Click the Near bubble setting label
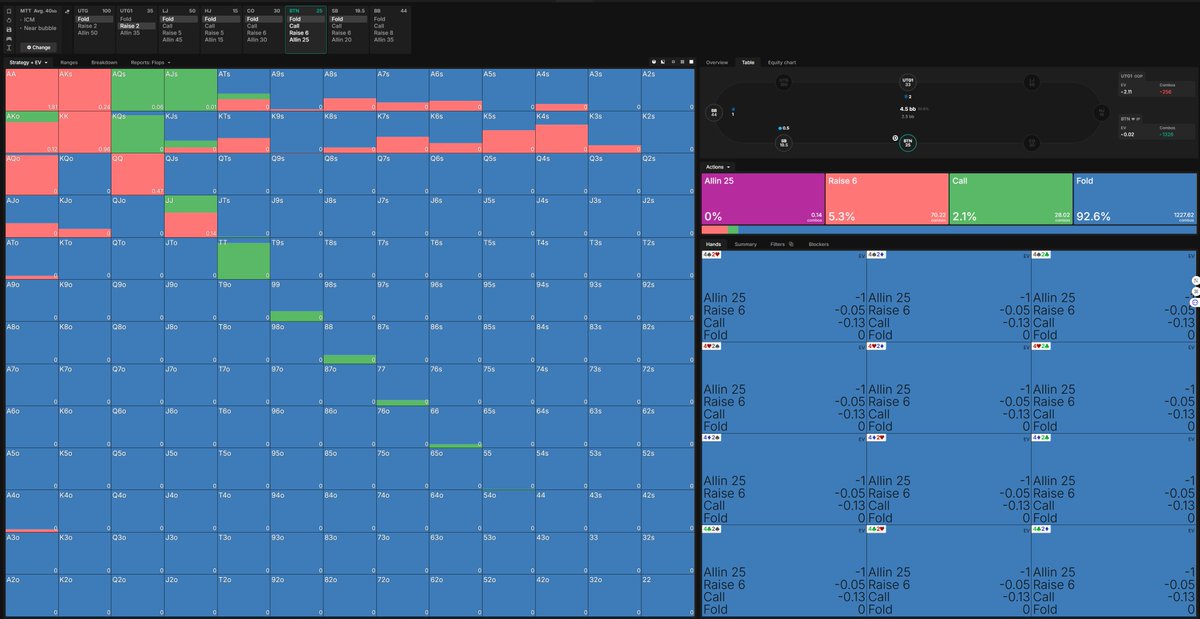 40,28
